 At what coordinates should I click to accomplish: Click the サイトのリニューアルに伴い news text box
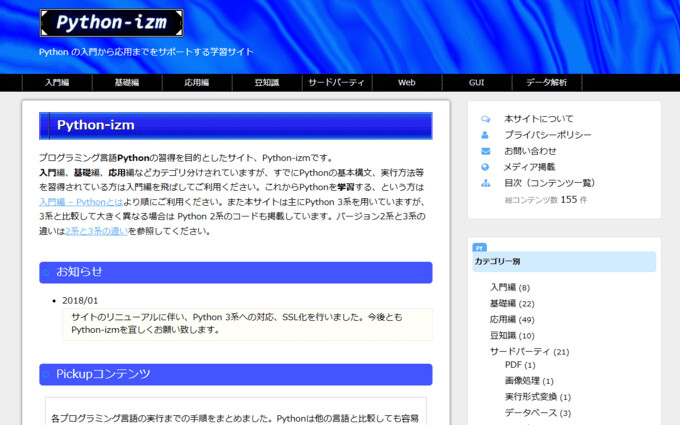tap(247, 324)
